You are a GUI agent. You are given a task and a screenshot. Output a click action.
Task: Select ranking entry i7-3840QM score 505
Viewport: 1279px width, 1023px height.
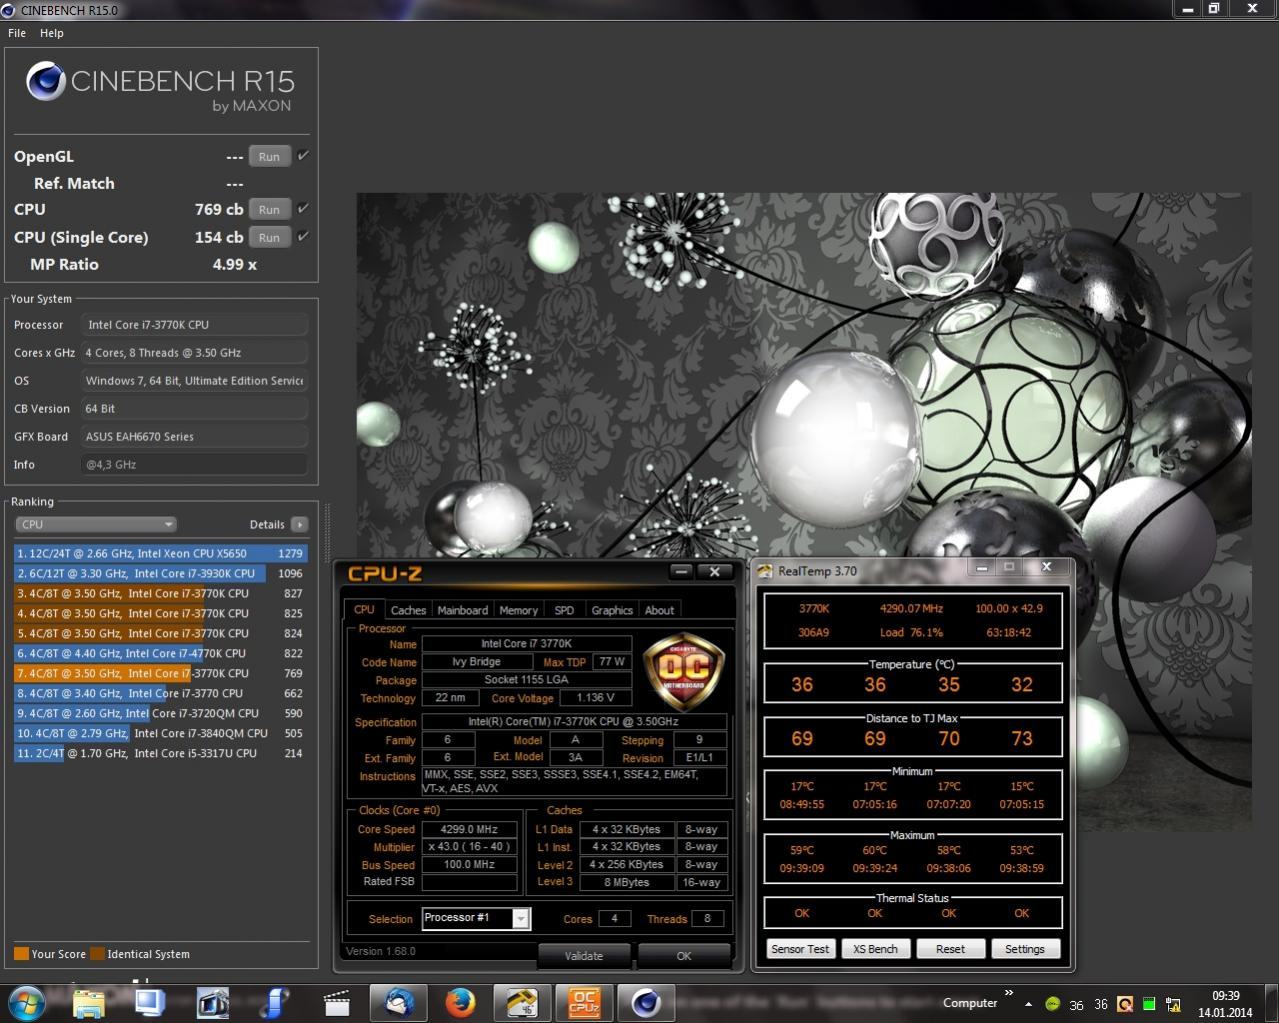160,733
